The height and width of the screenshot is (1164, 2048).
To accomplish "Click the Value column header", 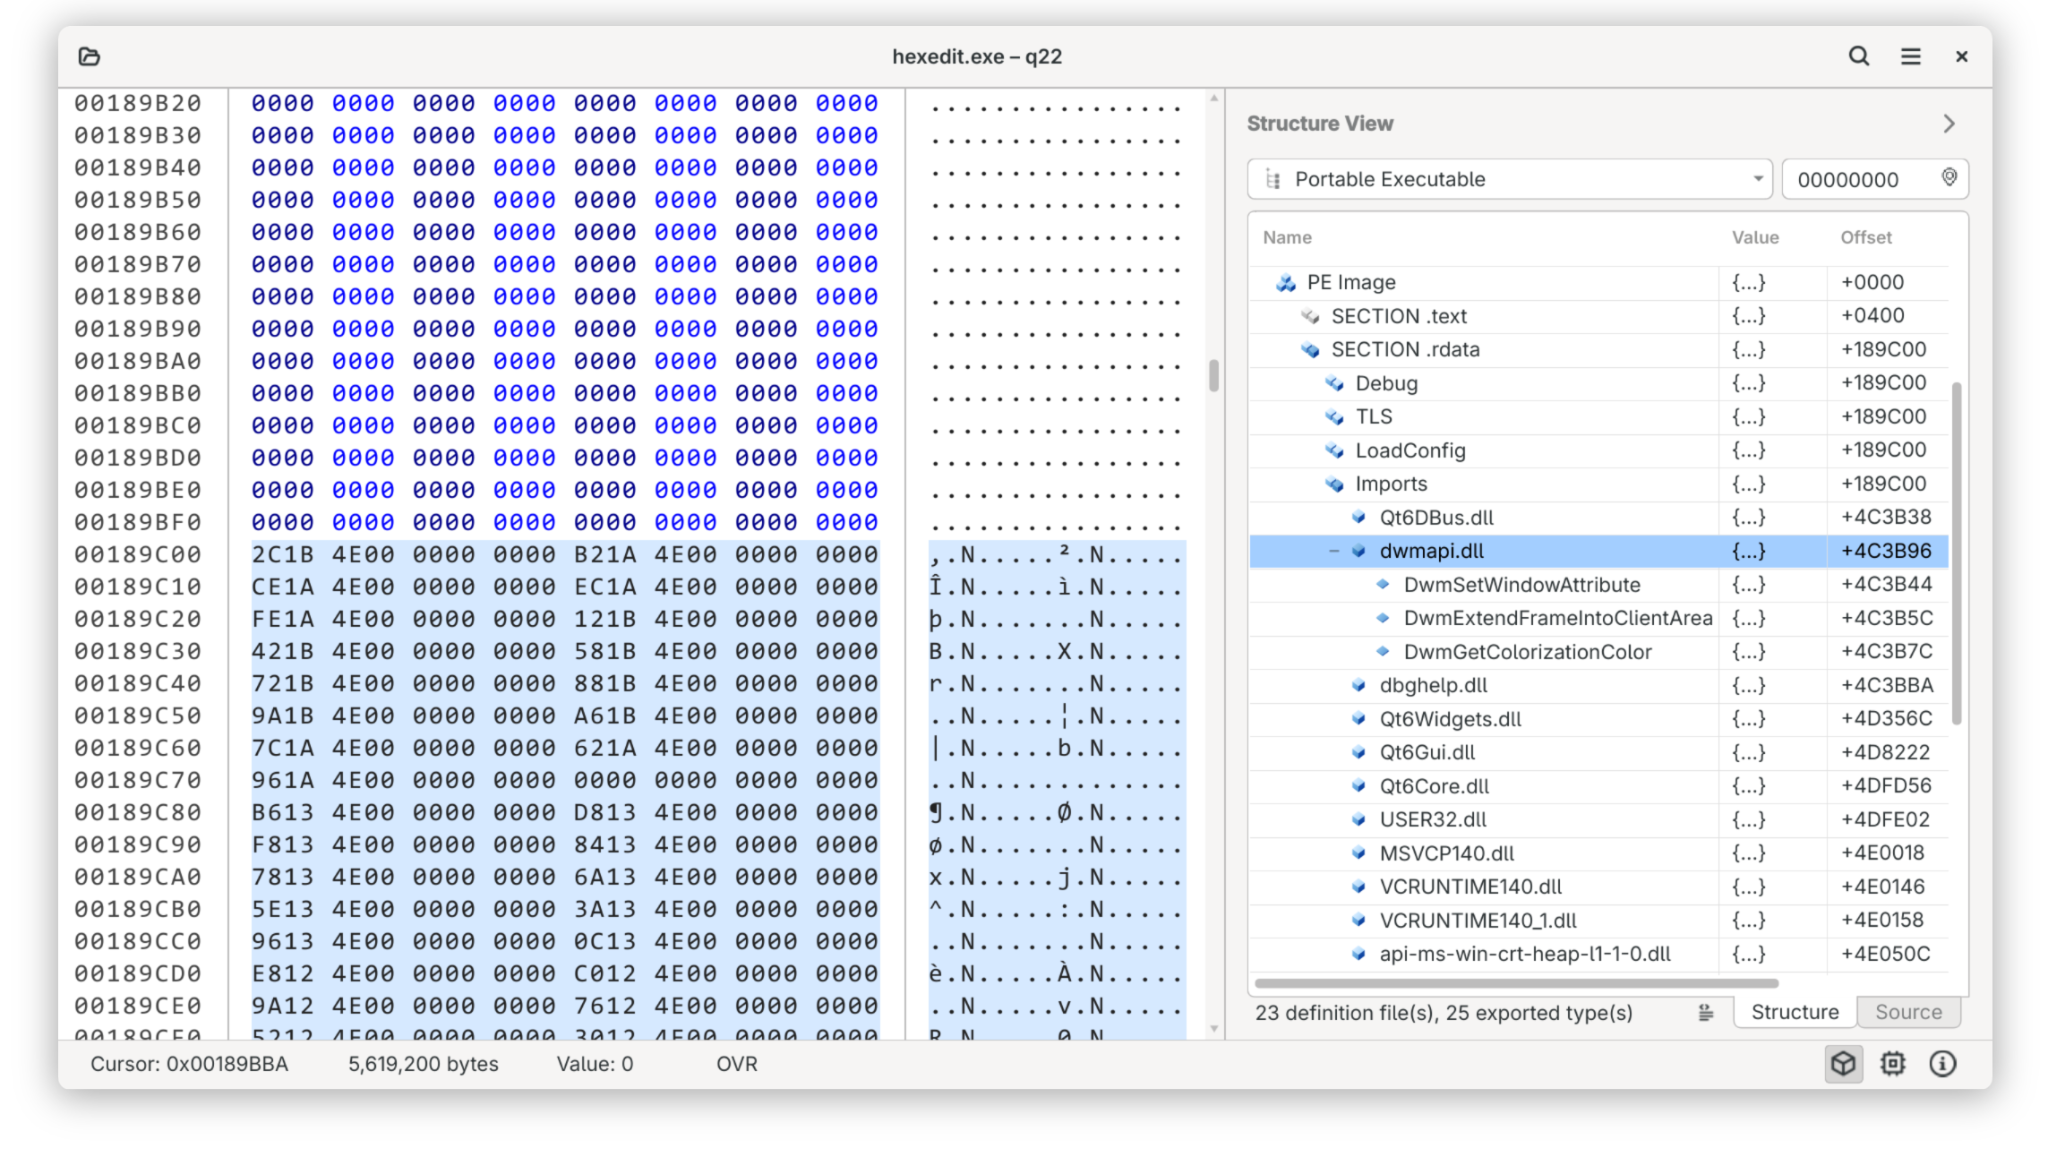I will point(1755,237).
